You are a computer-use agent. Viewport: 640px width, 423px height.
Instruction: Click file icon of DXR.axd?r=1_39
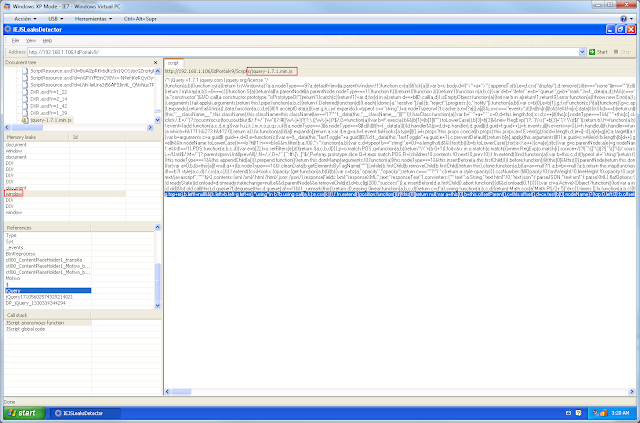point(25,113)
